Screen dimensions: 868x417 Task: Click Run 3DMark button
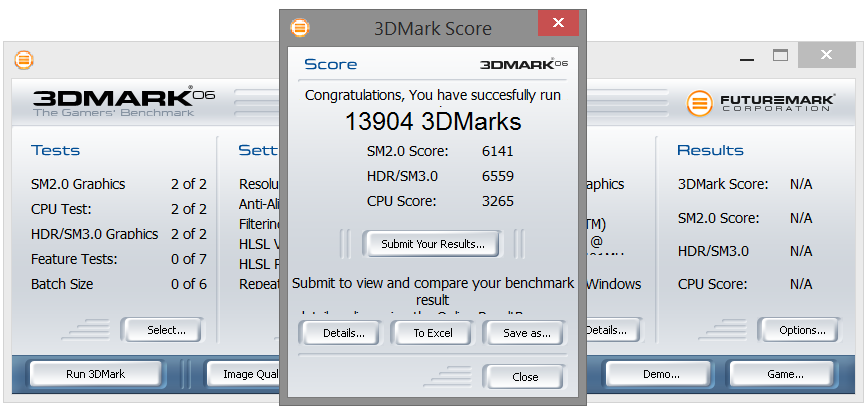coord(95,374)
